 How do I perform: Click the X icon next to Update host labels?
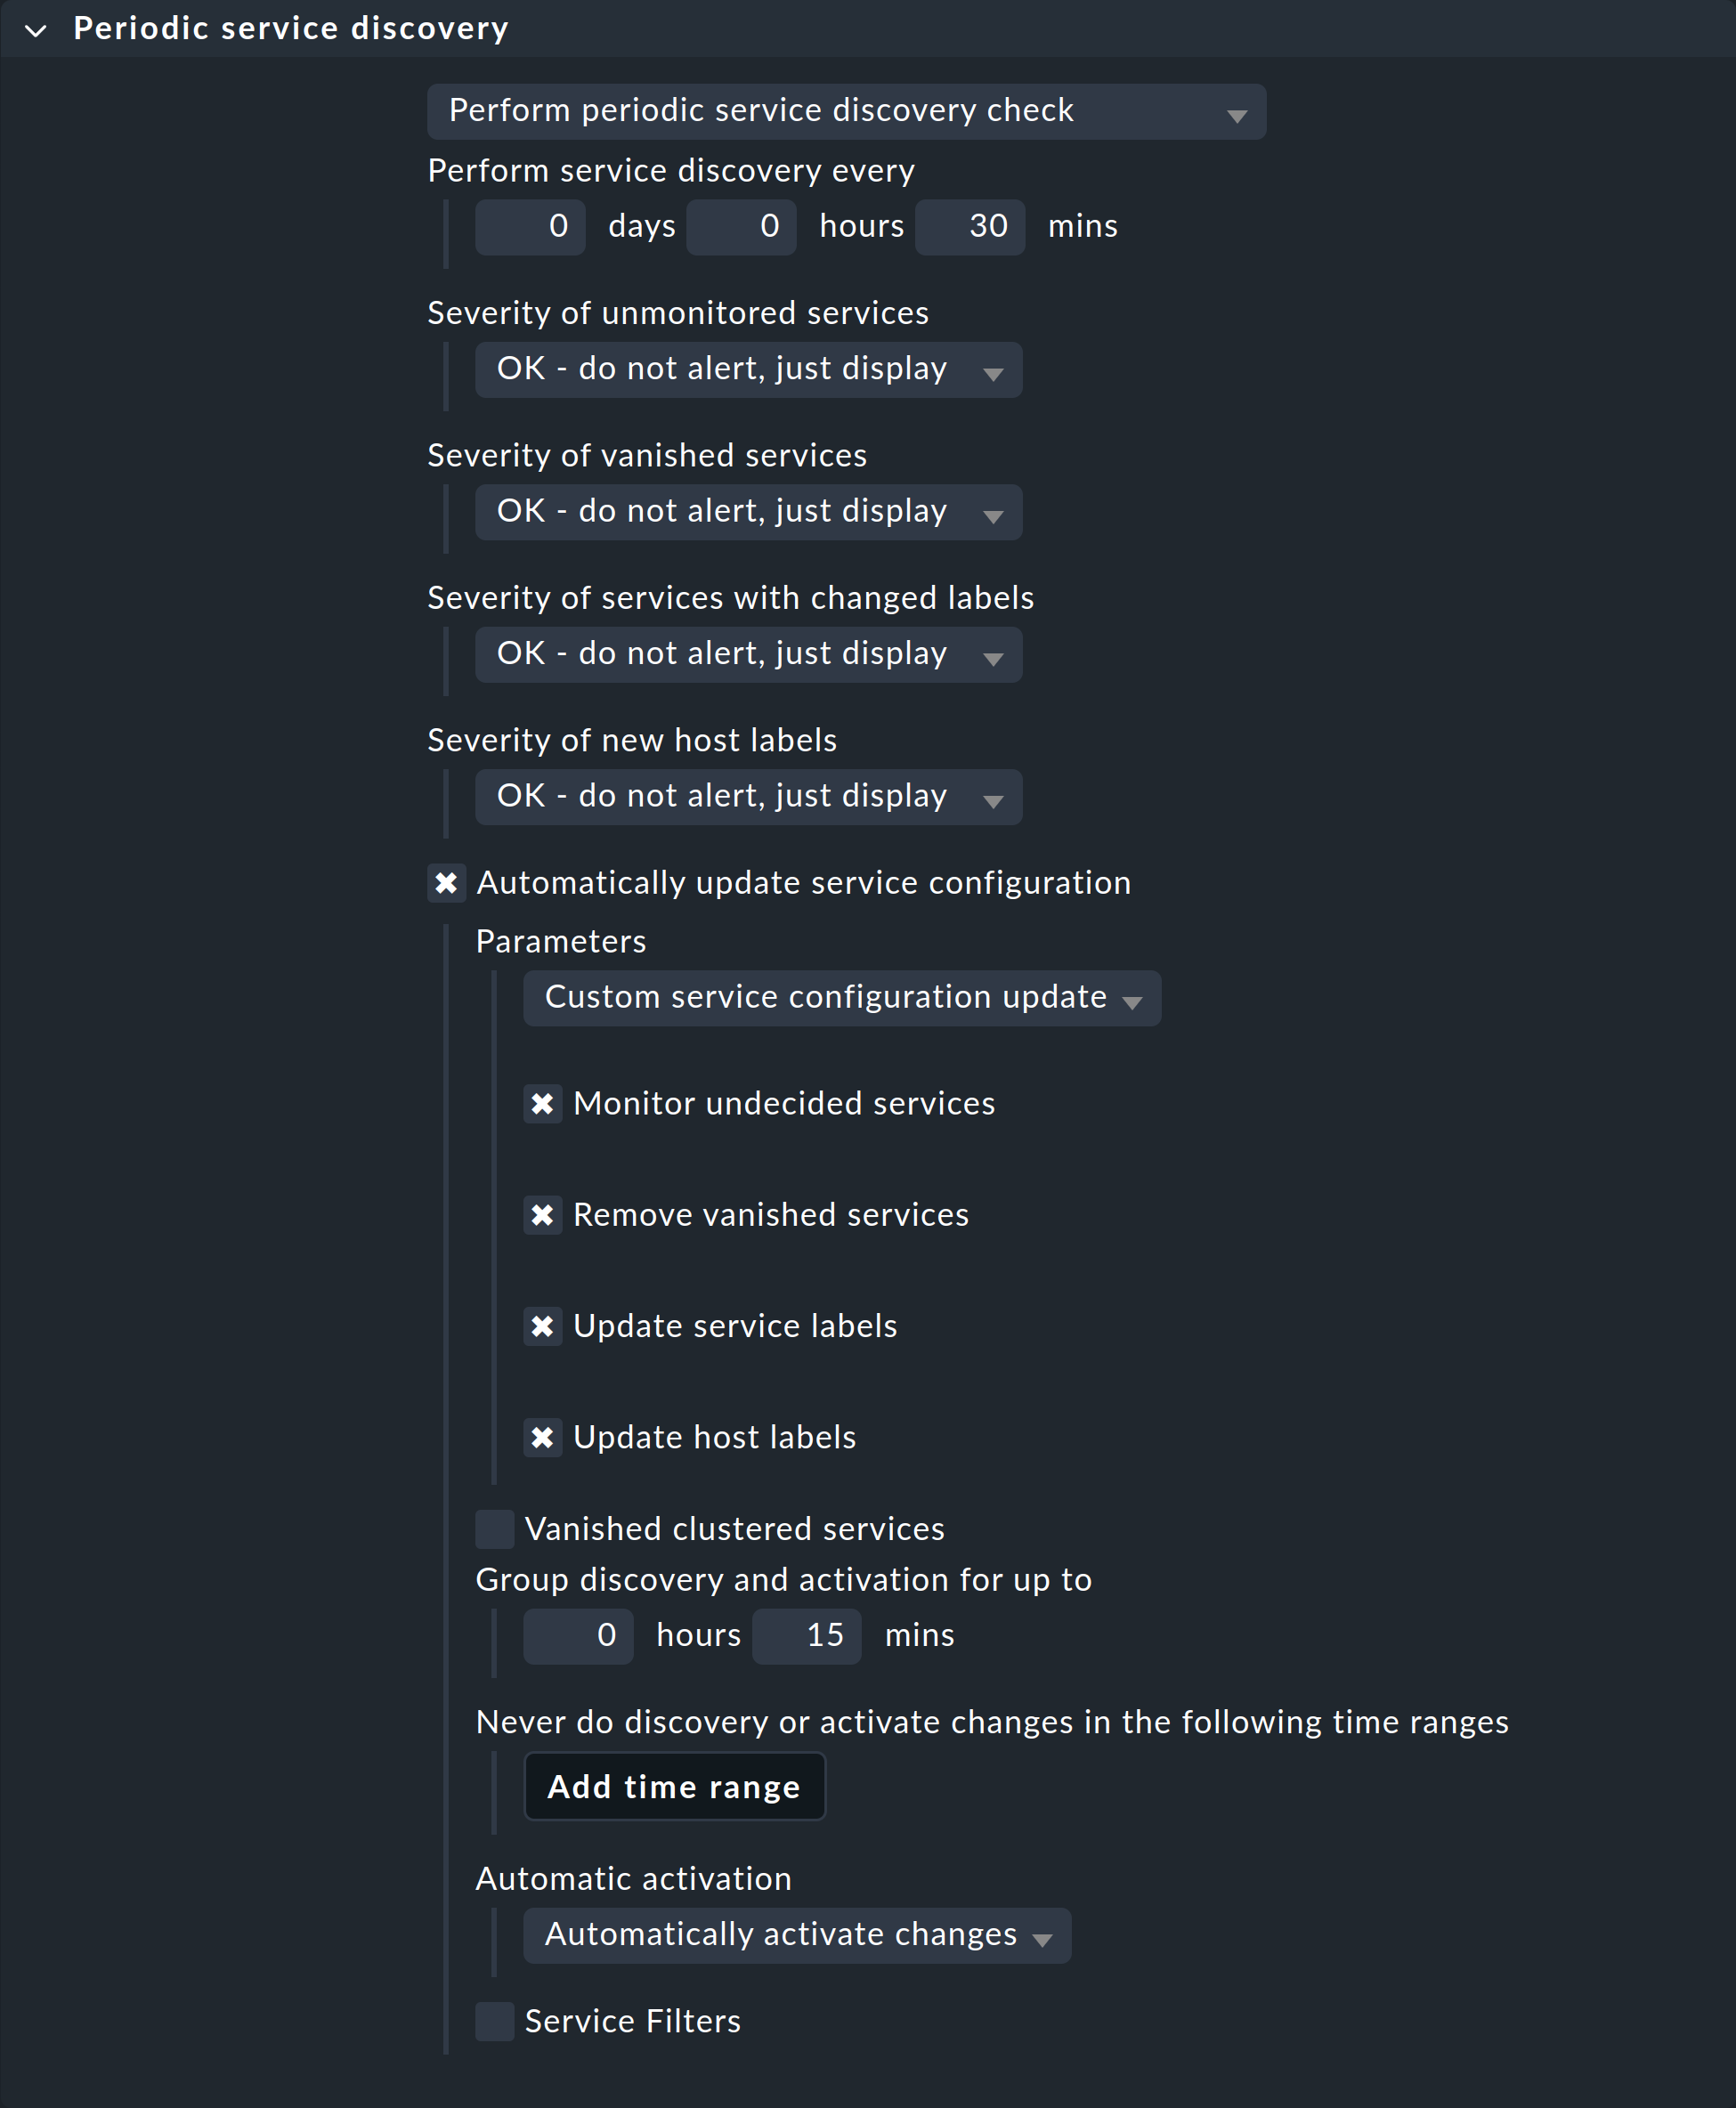[545, 1438]
